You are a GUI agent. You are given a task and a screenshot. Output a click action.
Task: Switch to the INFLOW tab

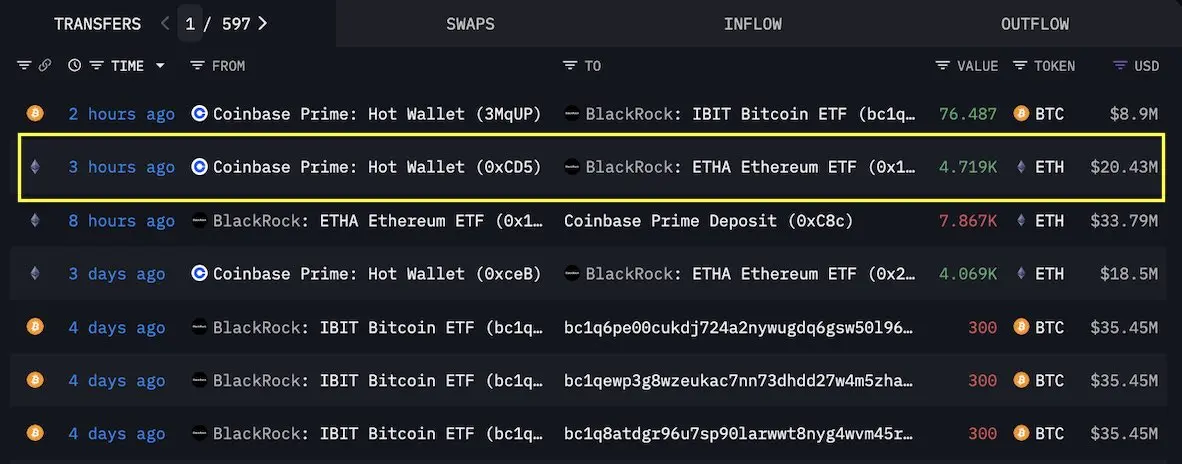[x=752, y=24]
